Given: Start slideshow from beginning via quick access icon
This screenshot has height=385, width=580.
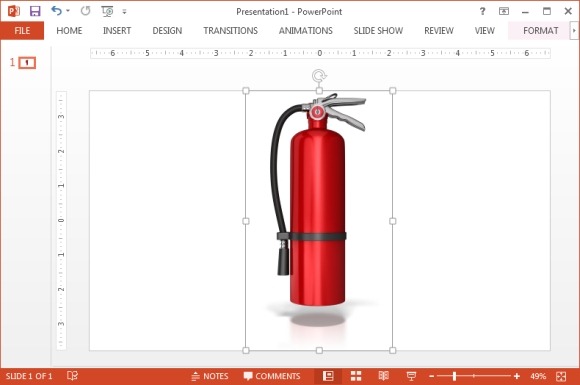Looking at the screenshot, I should [x=107, y=11].
